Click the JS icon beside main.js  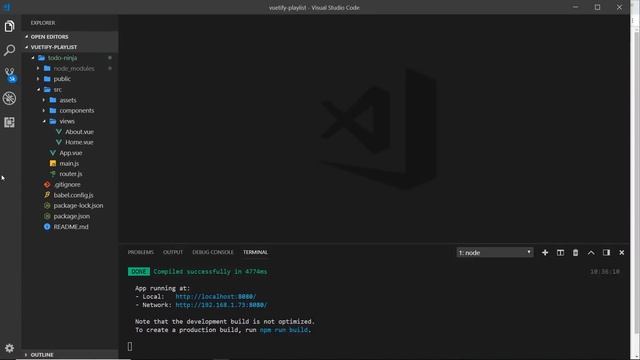point(53,163)
